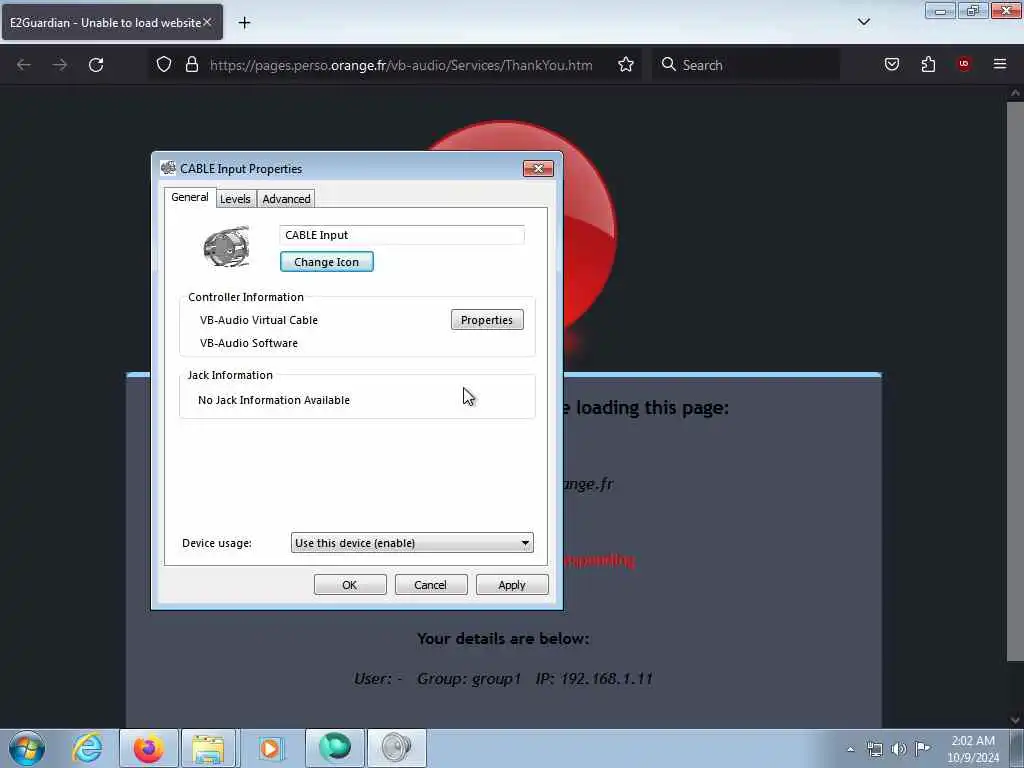Open the Action Center flag icon
This screenshot has height=768, width=1024.
(923, 748)
